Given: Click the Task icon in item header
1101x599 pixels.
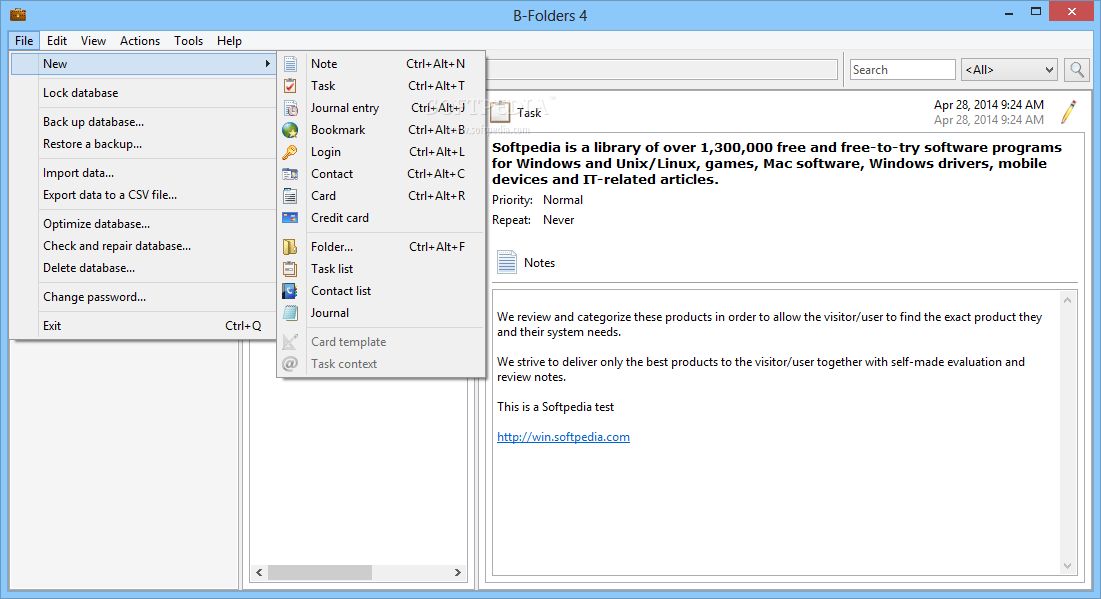Looking at the screenshot, I should [x=500, y=112].
